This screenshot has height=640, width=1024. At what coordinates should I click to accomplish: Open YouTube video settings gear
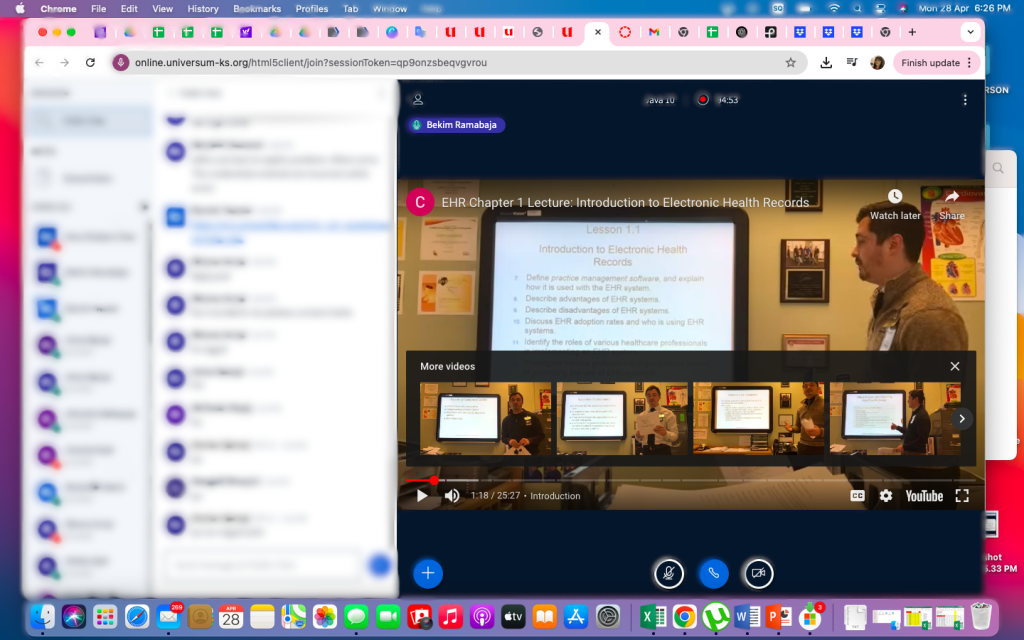pos(885,495)
